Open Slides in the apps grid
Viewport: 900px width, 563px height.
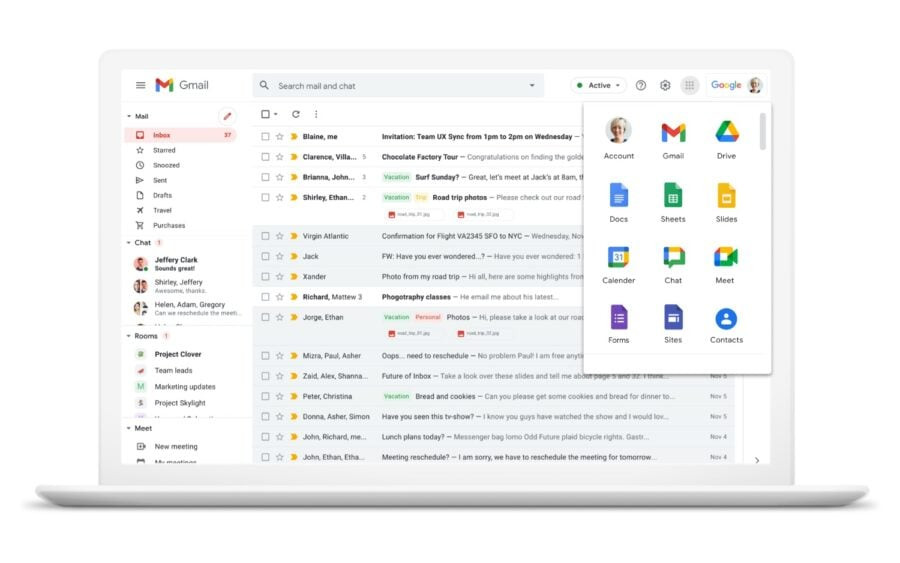point(727,196)
